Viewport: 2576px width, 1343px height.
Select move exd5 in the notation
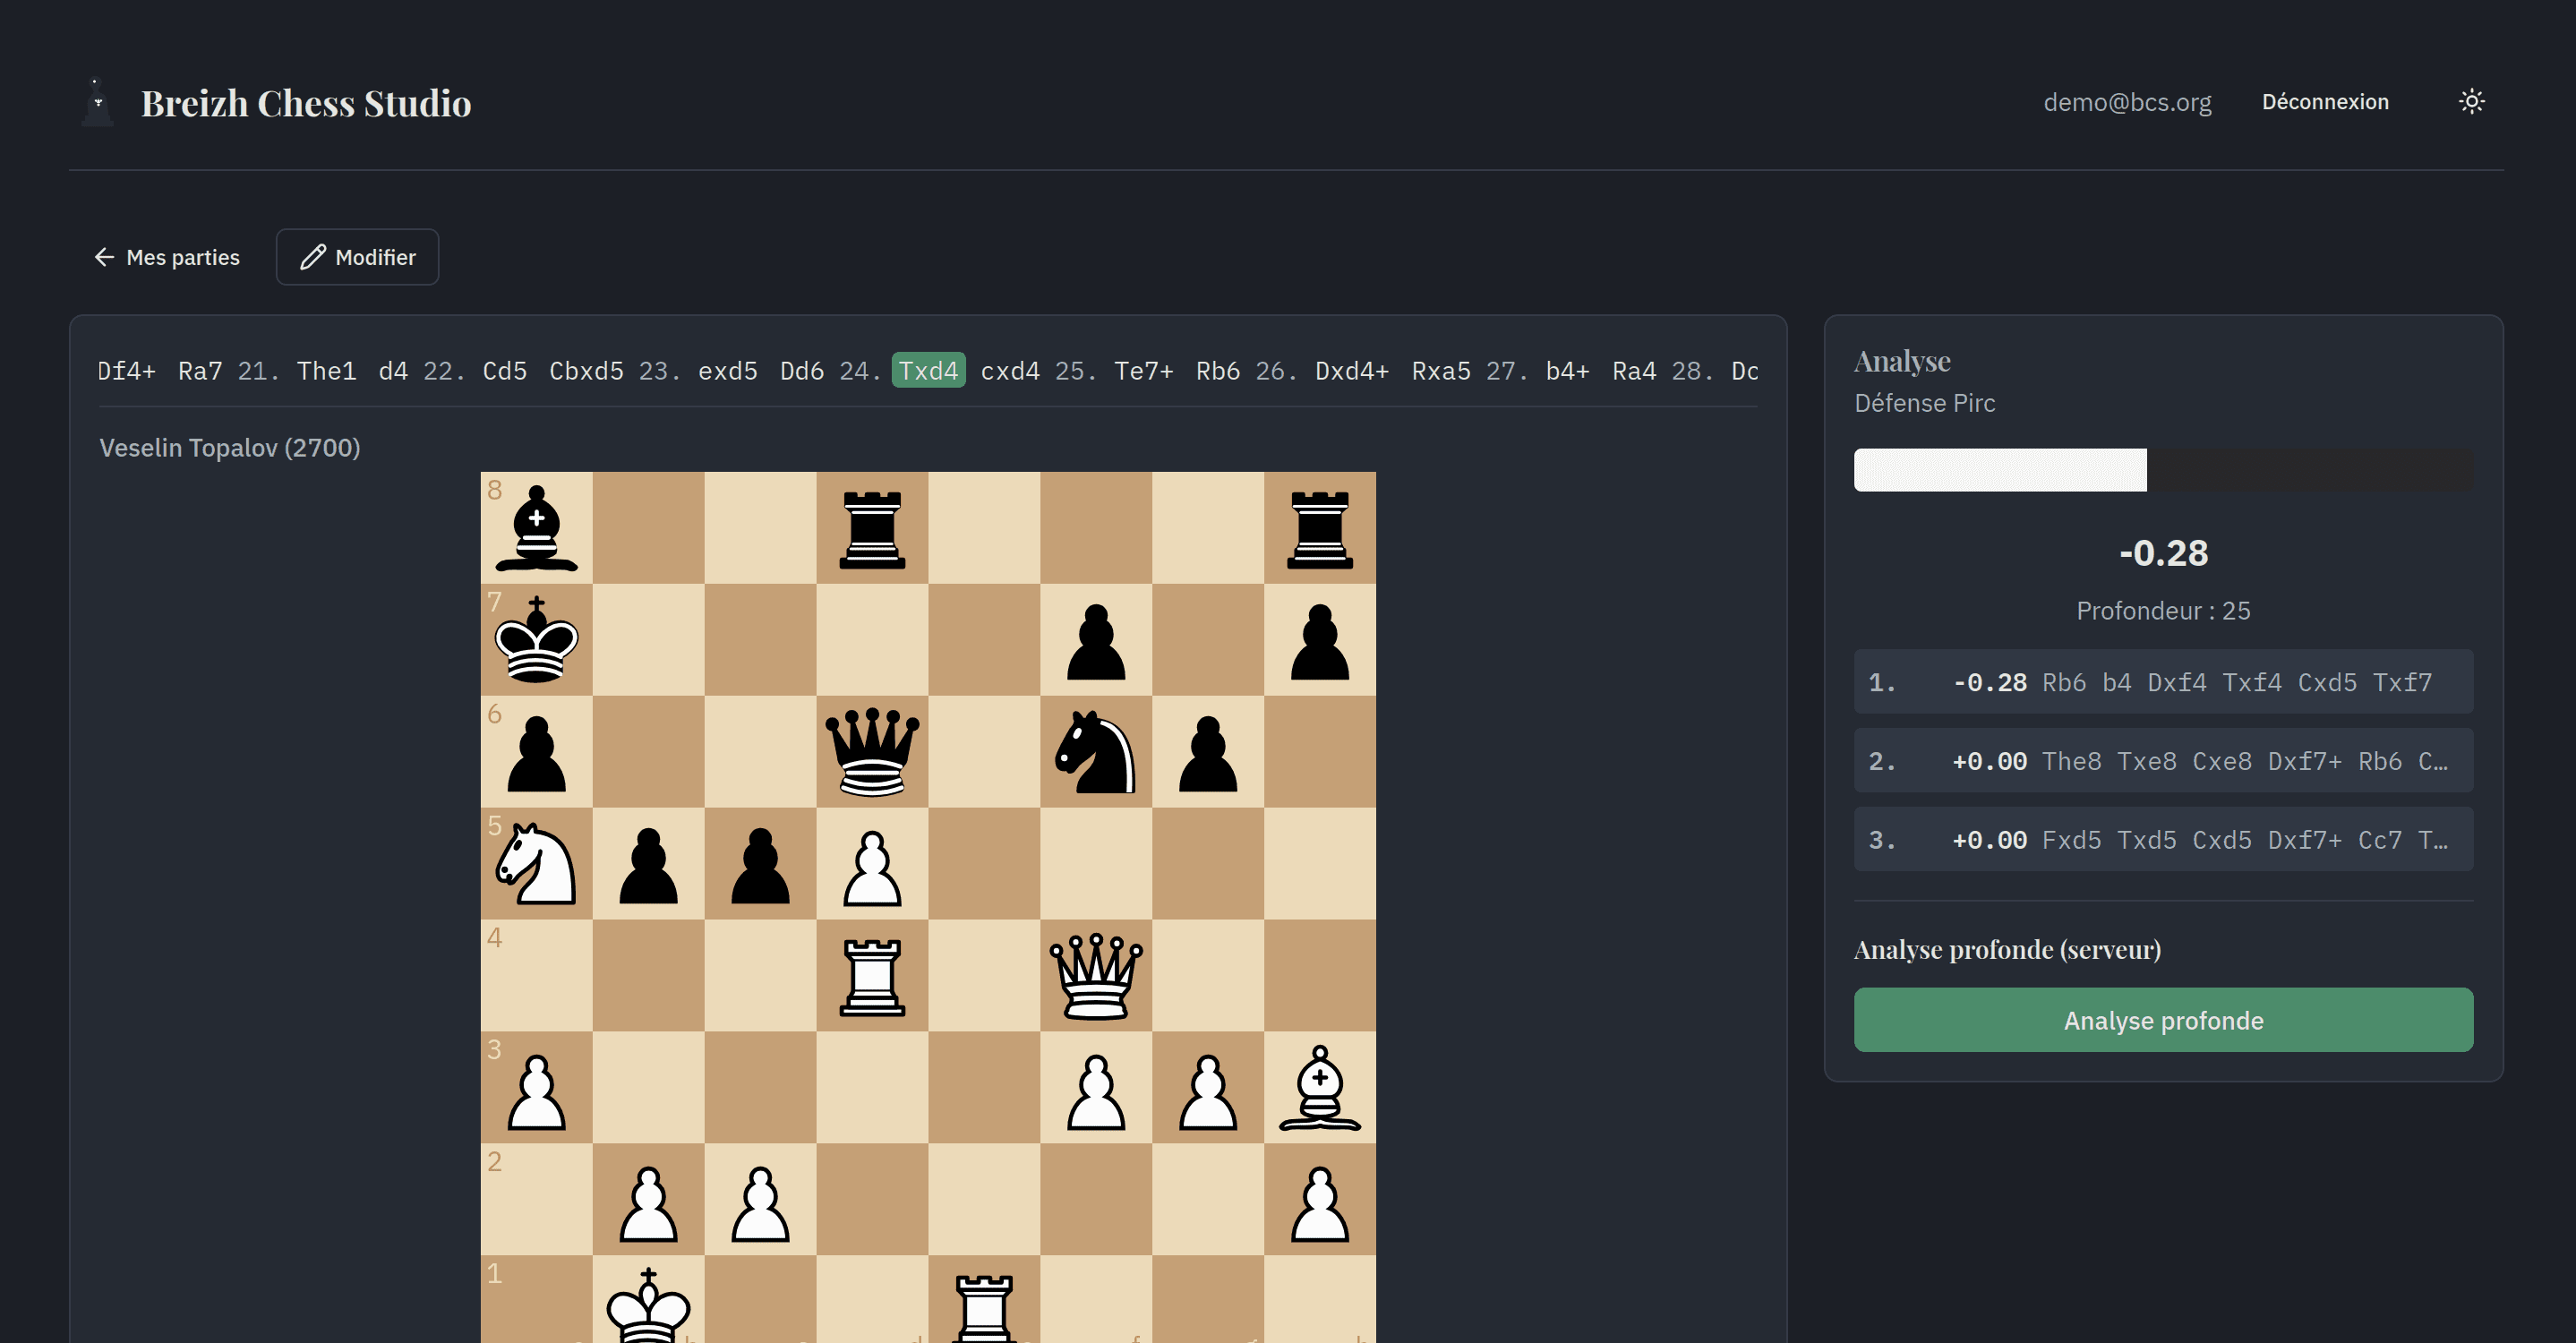(727, 371)
